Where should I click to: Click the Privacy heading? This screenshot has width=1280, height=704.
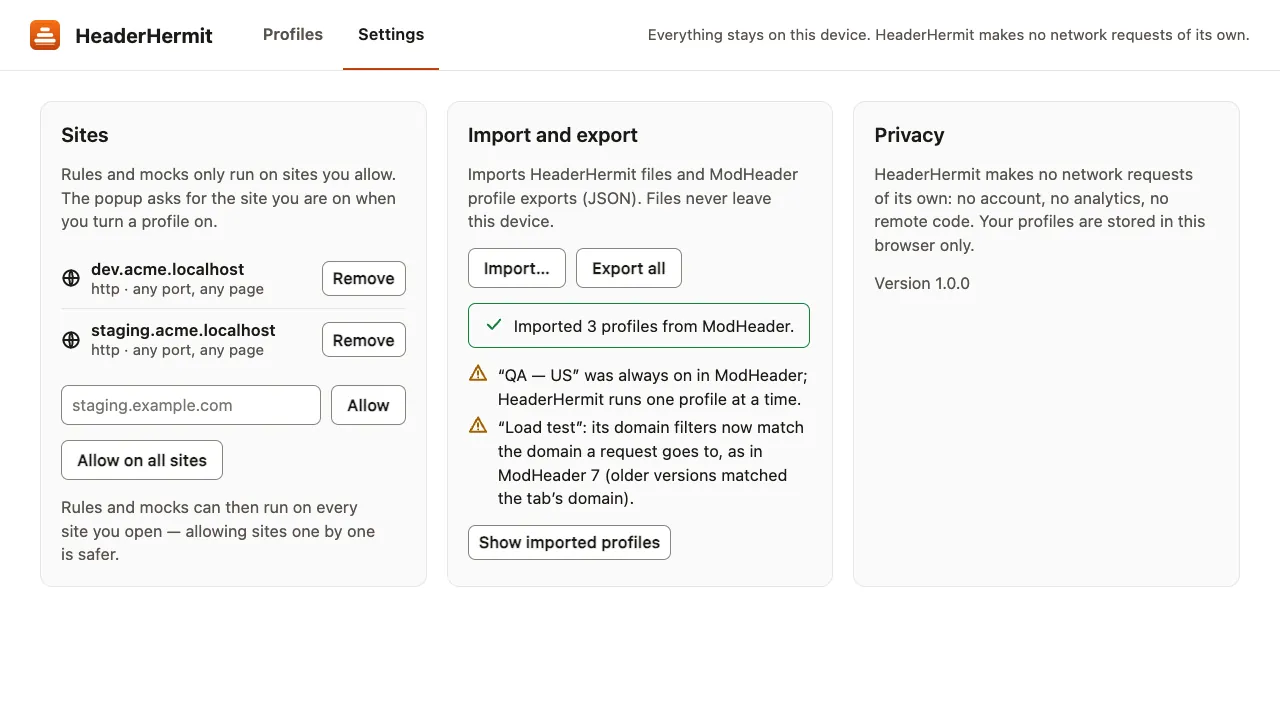pos(909,135)
